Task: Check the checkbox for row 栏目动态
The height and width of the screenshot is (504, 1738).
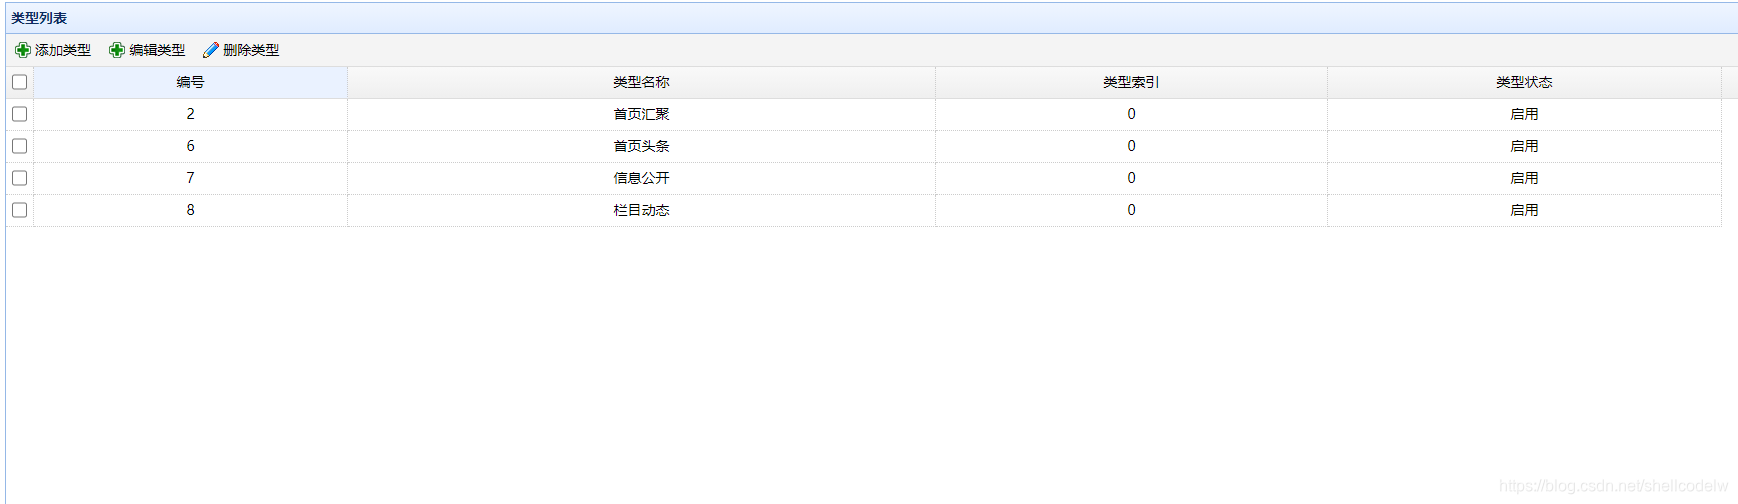Action: pos(19,210)
